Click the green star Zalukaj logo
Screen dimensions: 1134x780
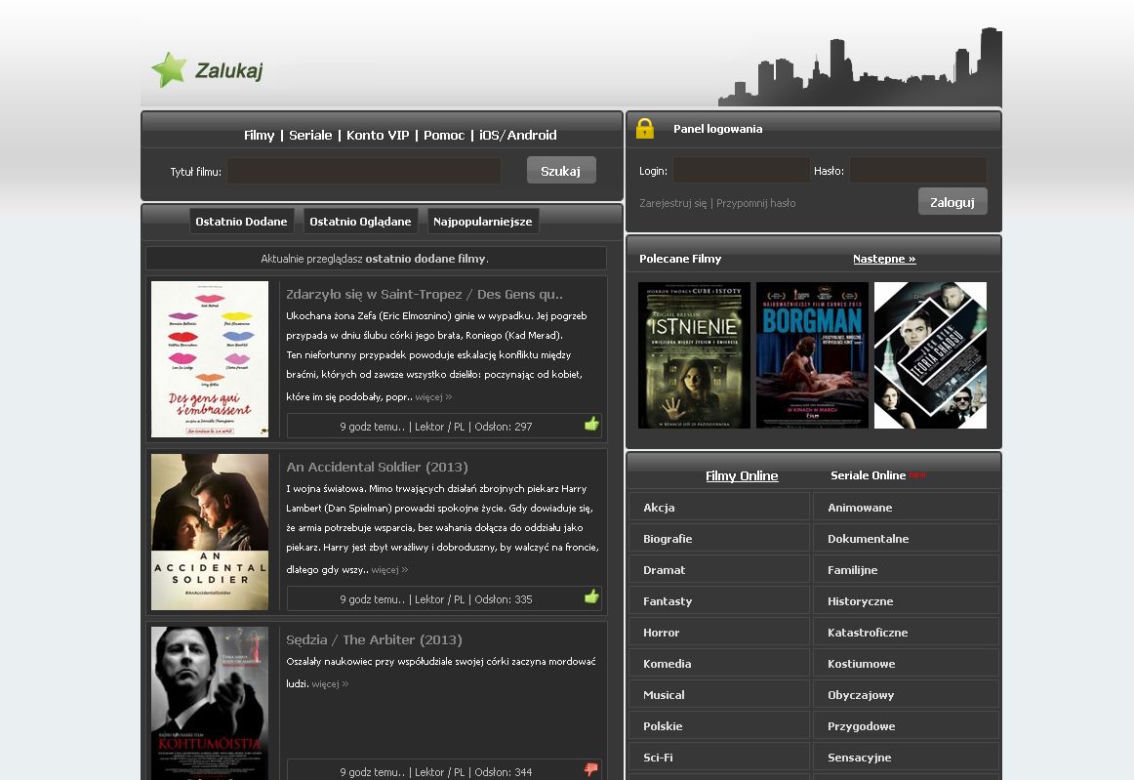pos(208,70)
